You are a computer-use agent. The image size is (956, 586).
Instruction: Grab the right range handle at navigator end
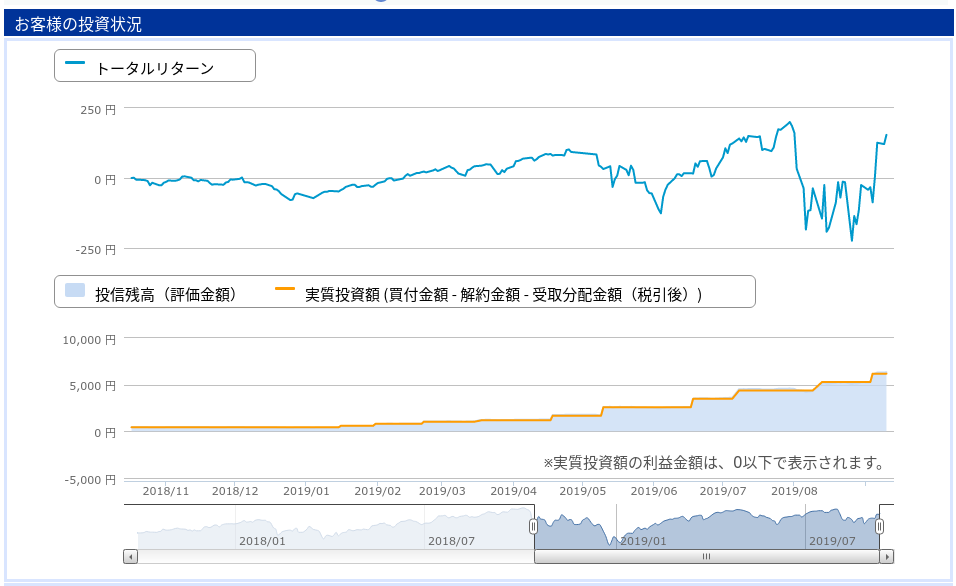(879, 526)
